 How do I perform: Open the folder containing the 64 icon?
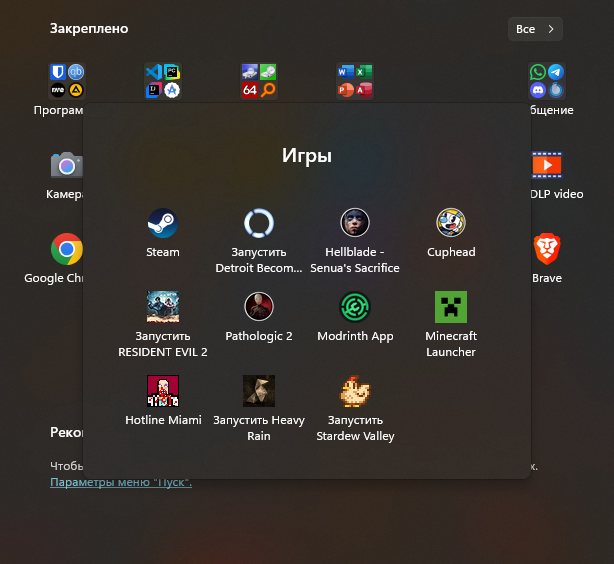258,81
